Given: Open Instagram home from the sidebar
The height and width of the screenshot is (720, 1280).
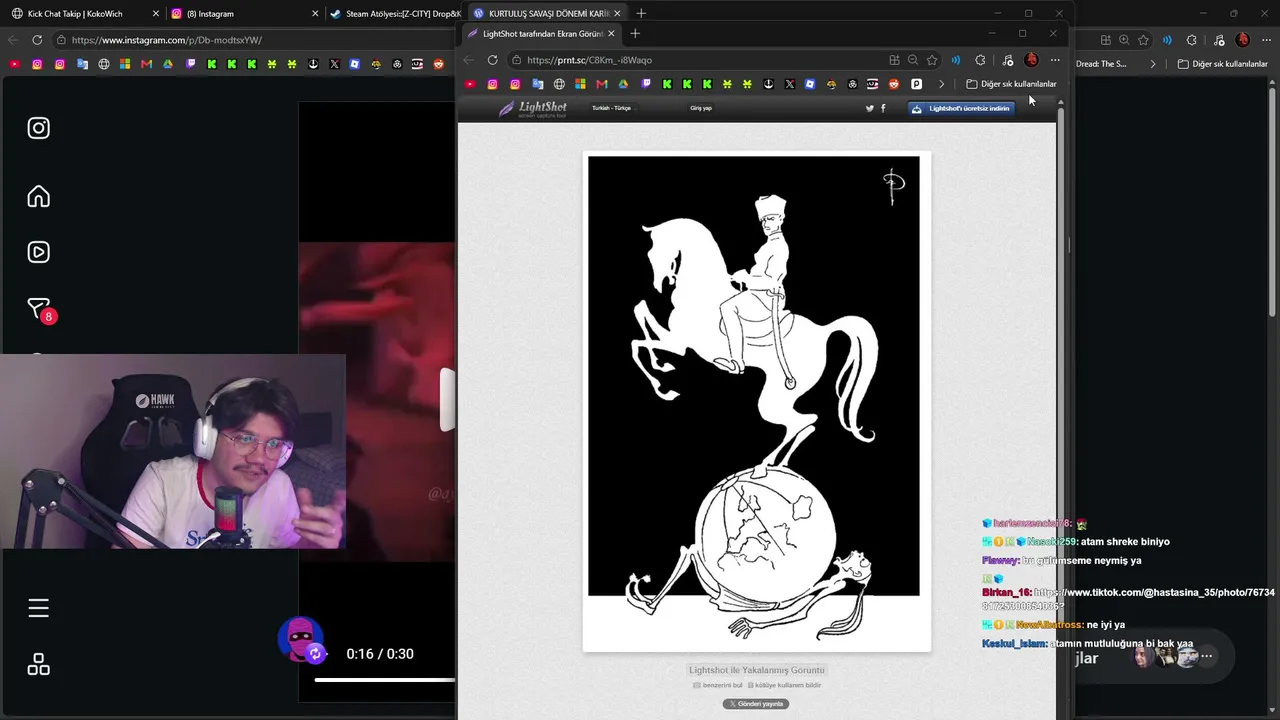Looking at the screenshot, I should (38, 196).
